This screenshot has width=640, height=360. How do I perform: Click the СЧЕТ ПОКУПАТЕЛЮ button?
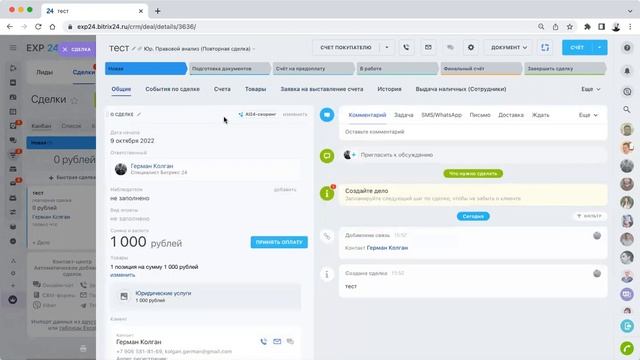(x=346, y=47)
